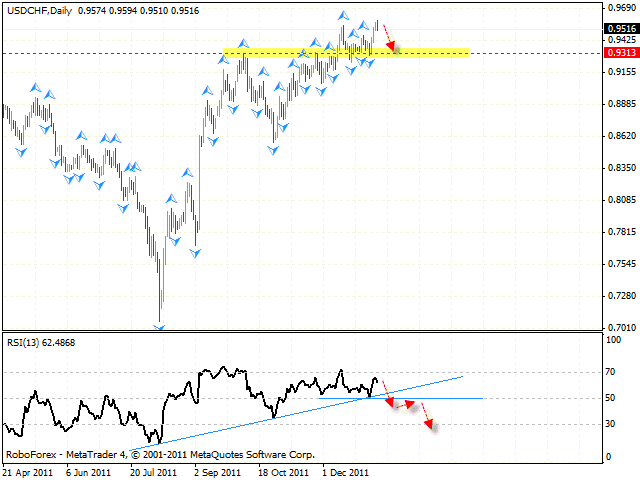Click the 21 Apr 2011 date label

coord(29,470)
